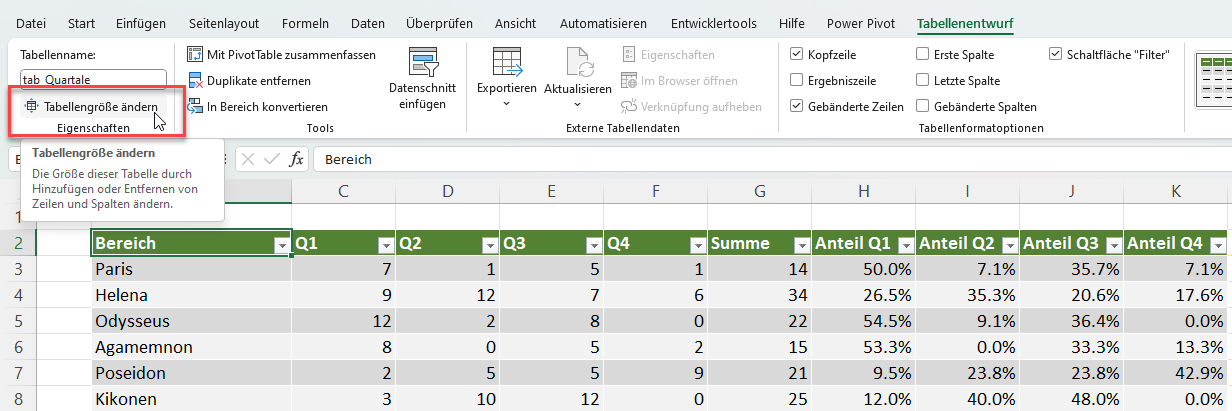Viewport: 1232px width, 411px height.
Task: Select the green table style thumbnail
Action: [1214, 80]
